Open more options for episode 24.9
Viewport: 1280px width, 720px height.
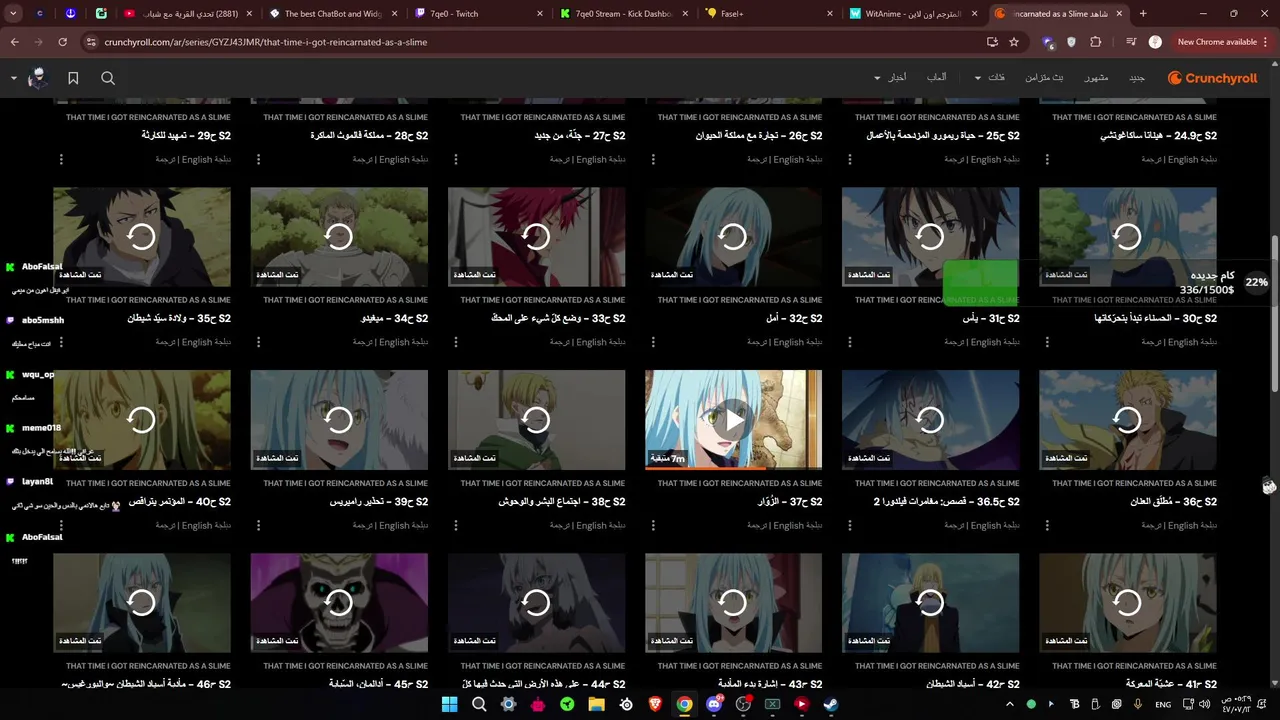(x=1047, y=159)
